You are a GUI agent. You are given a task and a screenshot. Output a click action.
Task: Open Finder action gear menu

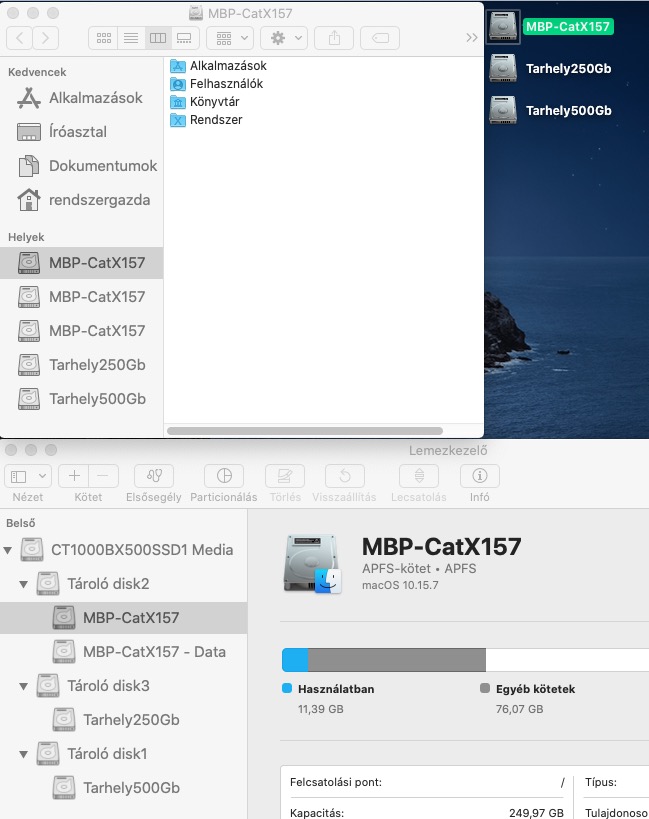click(284, 38)
